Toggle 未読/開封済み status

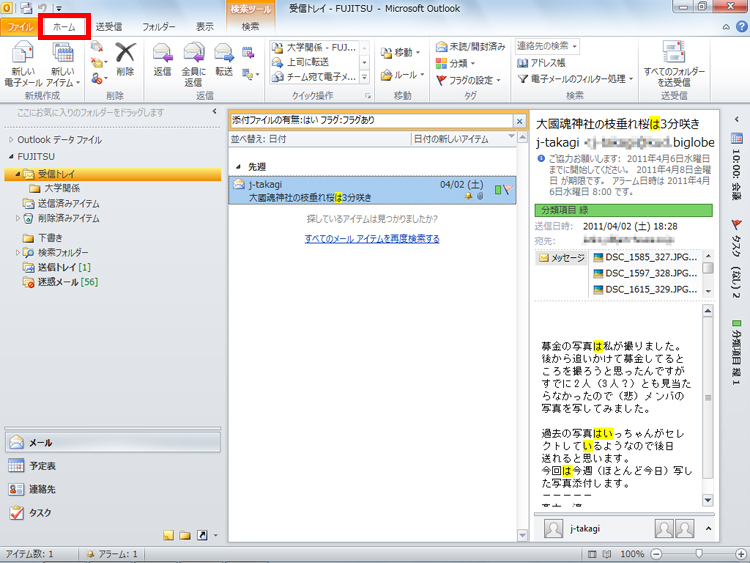[470, 46]
